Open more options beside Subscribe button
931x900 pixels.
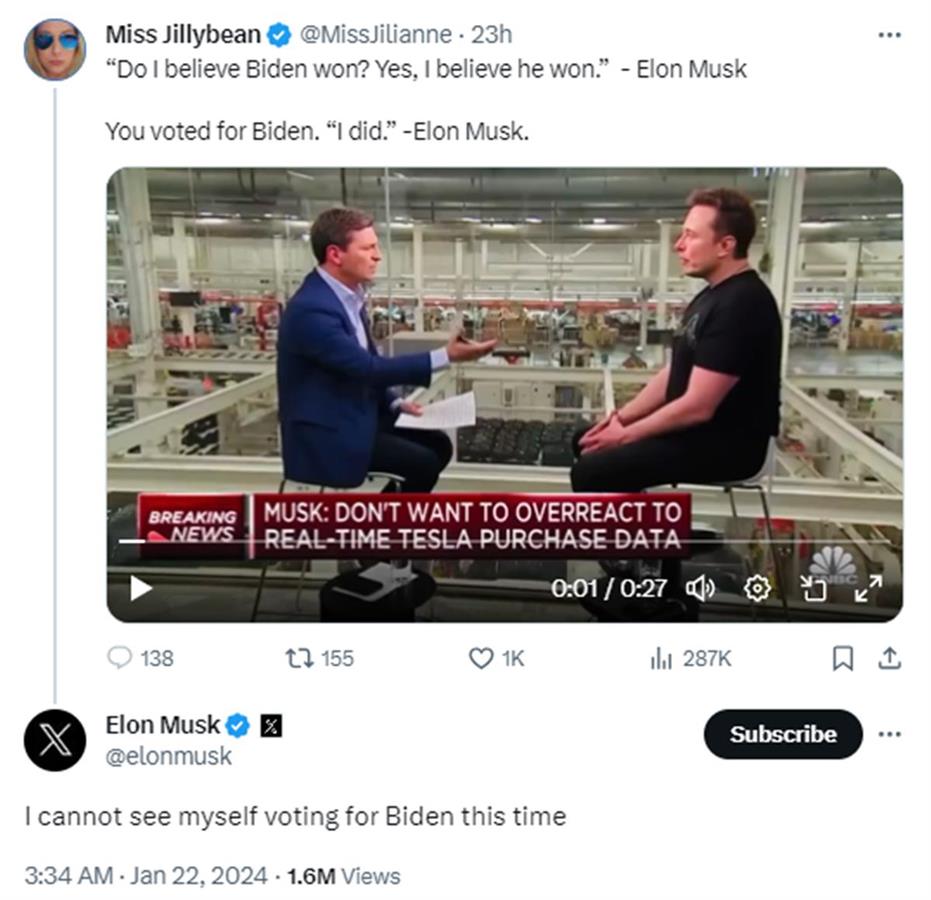pos(889,734)
